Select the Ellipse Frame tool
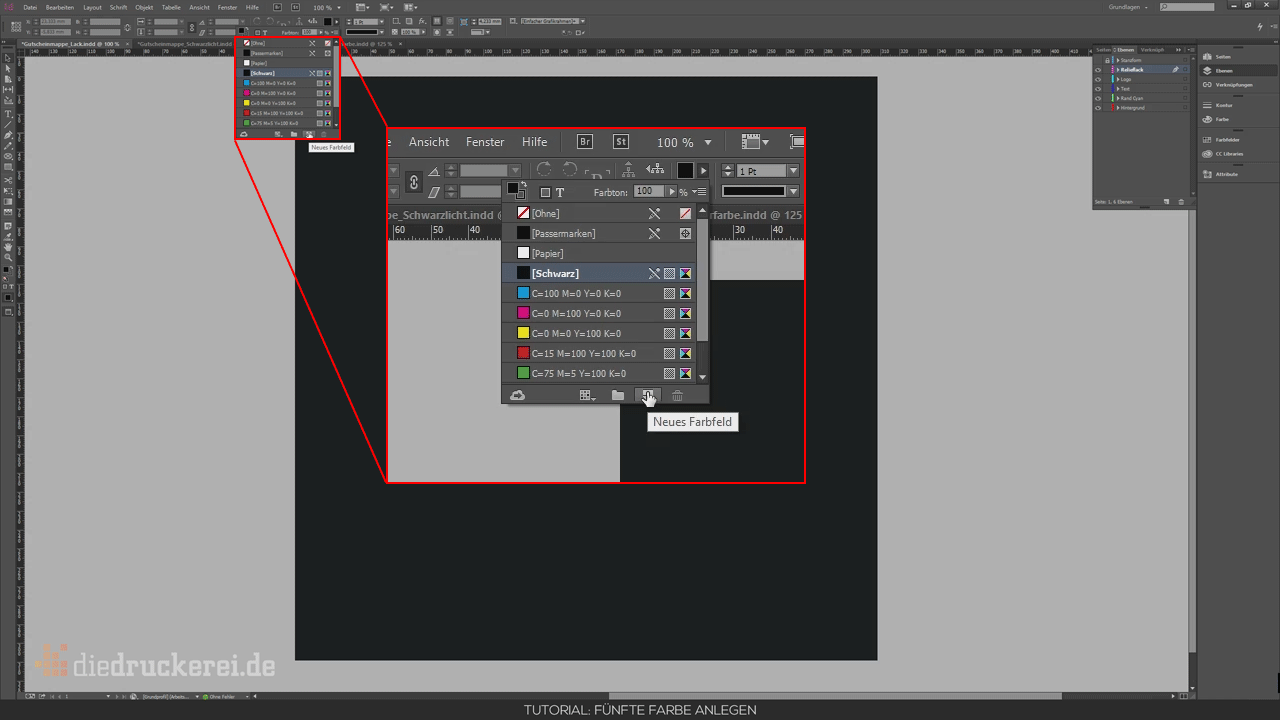This screenshot has height=720, width=1280. (8, 156)
